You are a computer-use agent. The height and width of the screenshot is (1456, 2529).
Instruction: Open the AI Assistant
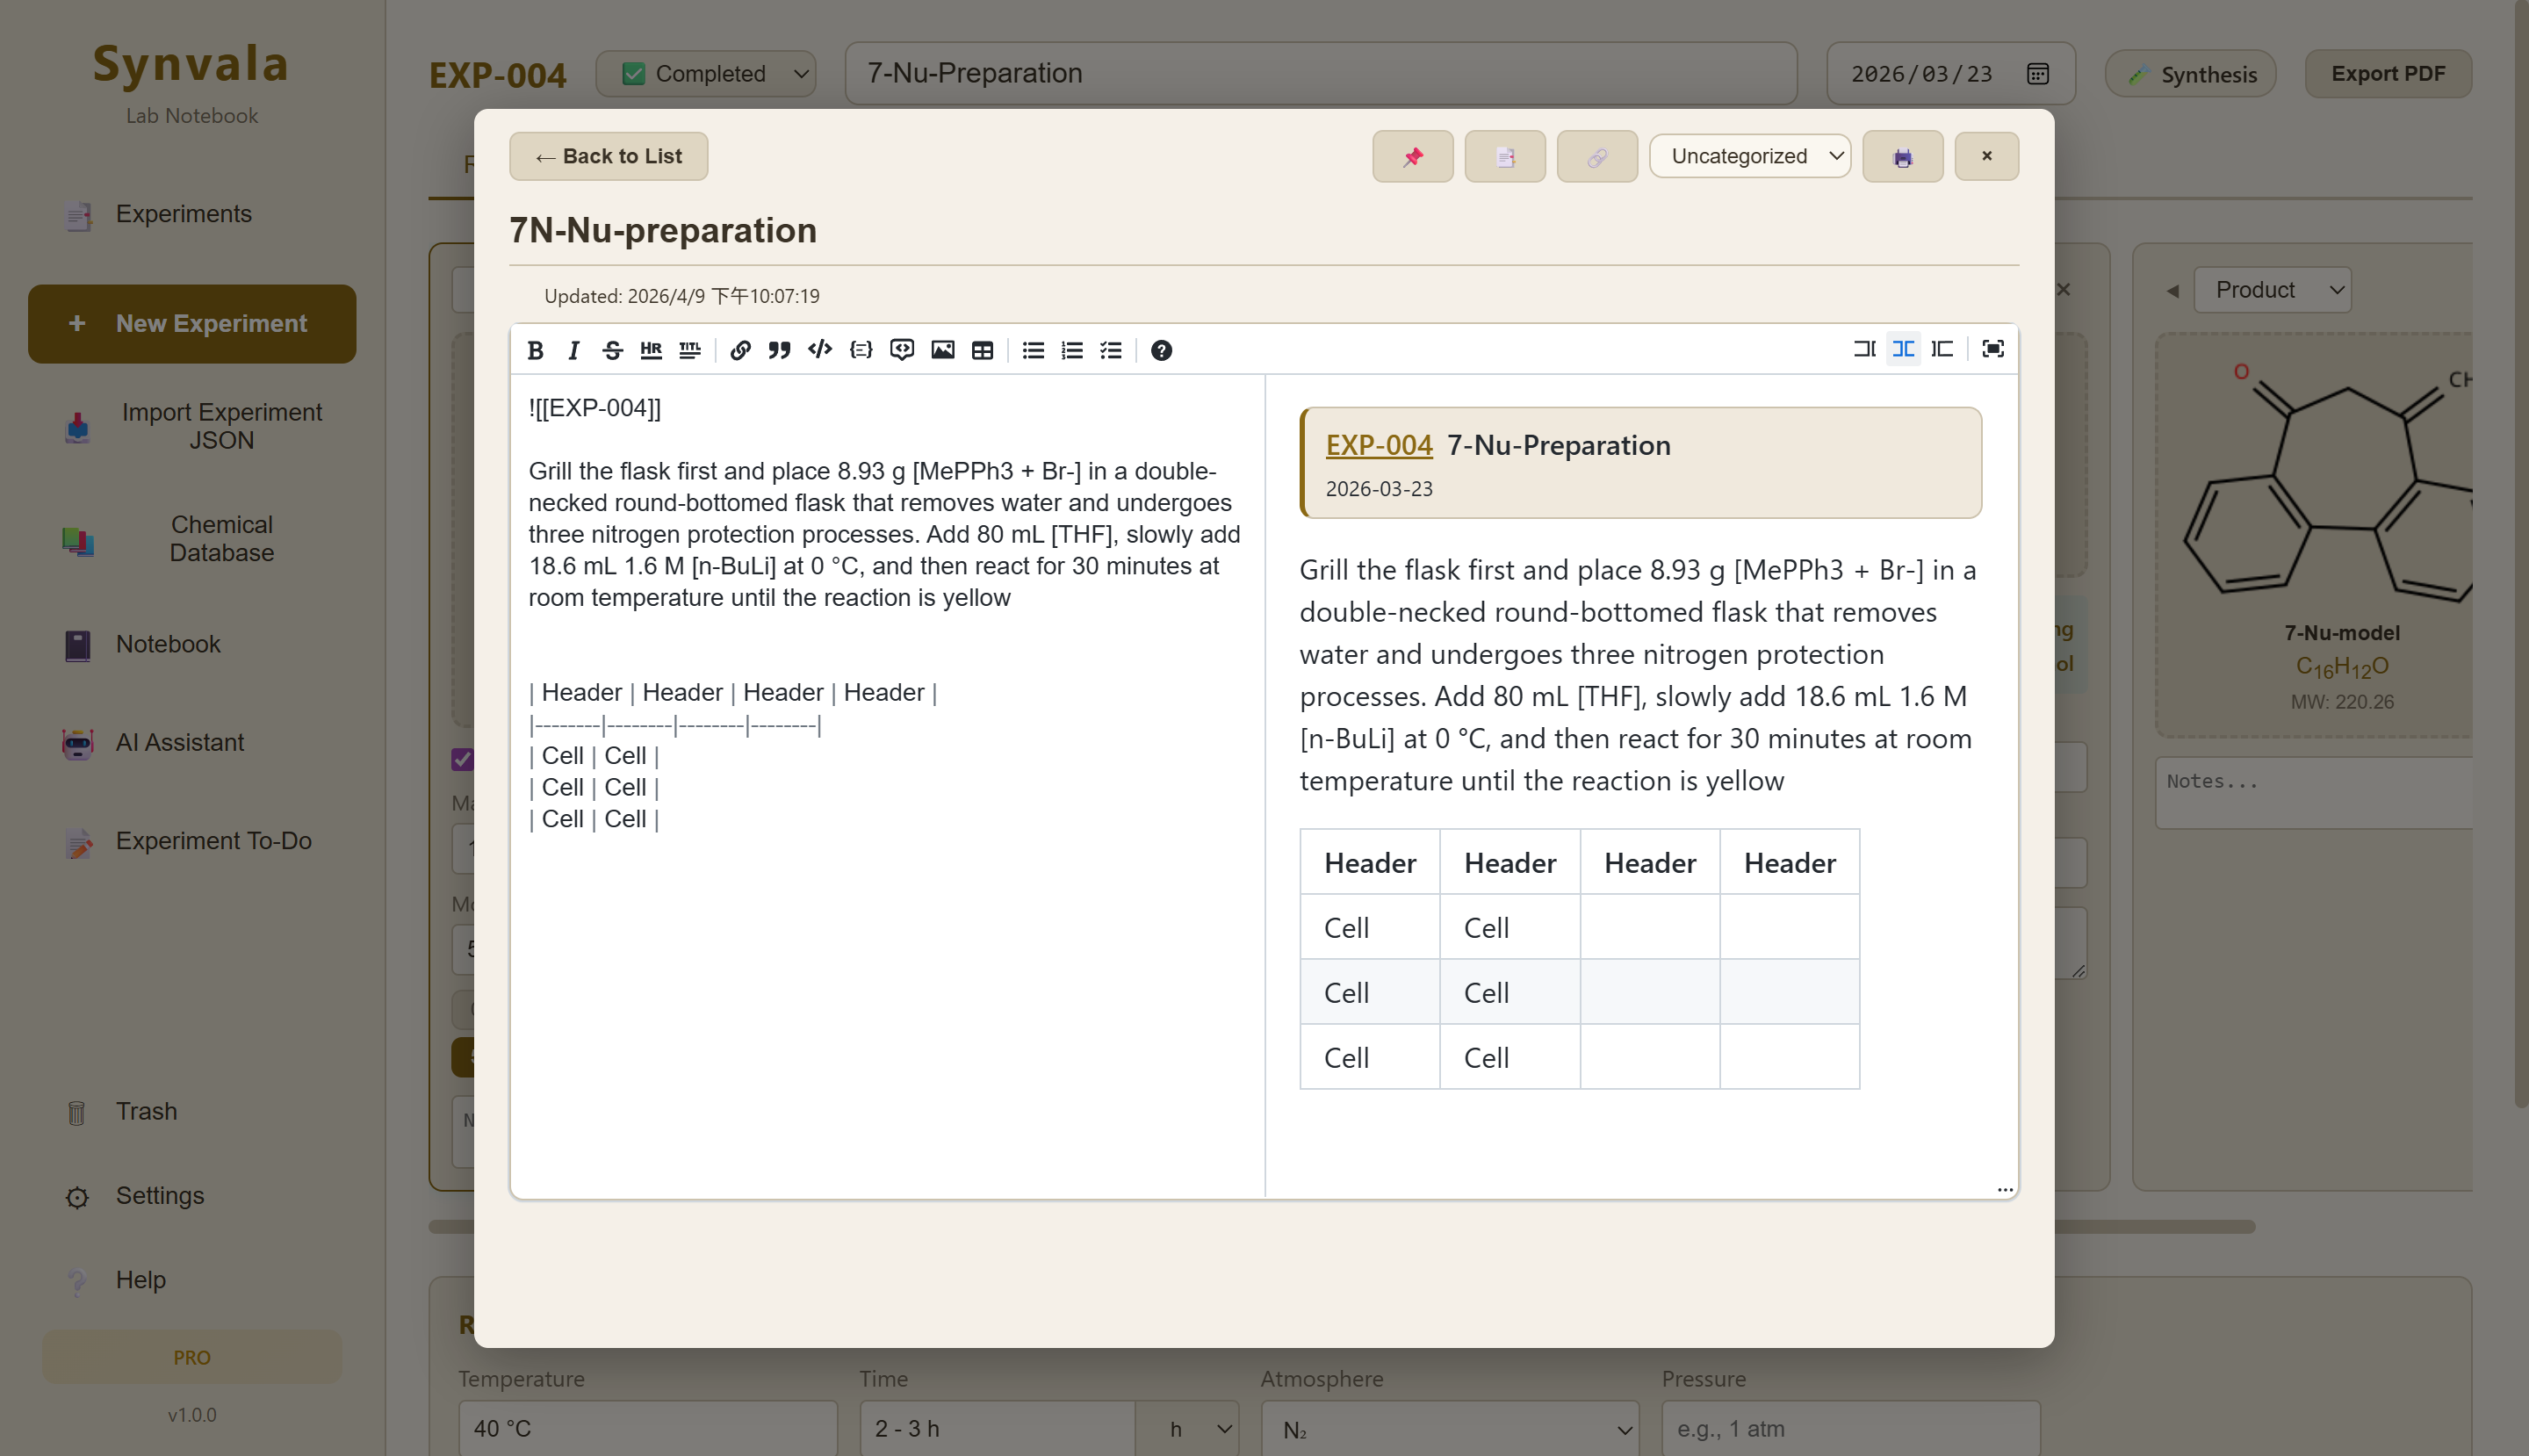(192, 742)
